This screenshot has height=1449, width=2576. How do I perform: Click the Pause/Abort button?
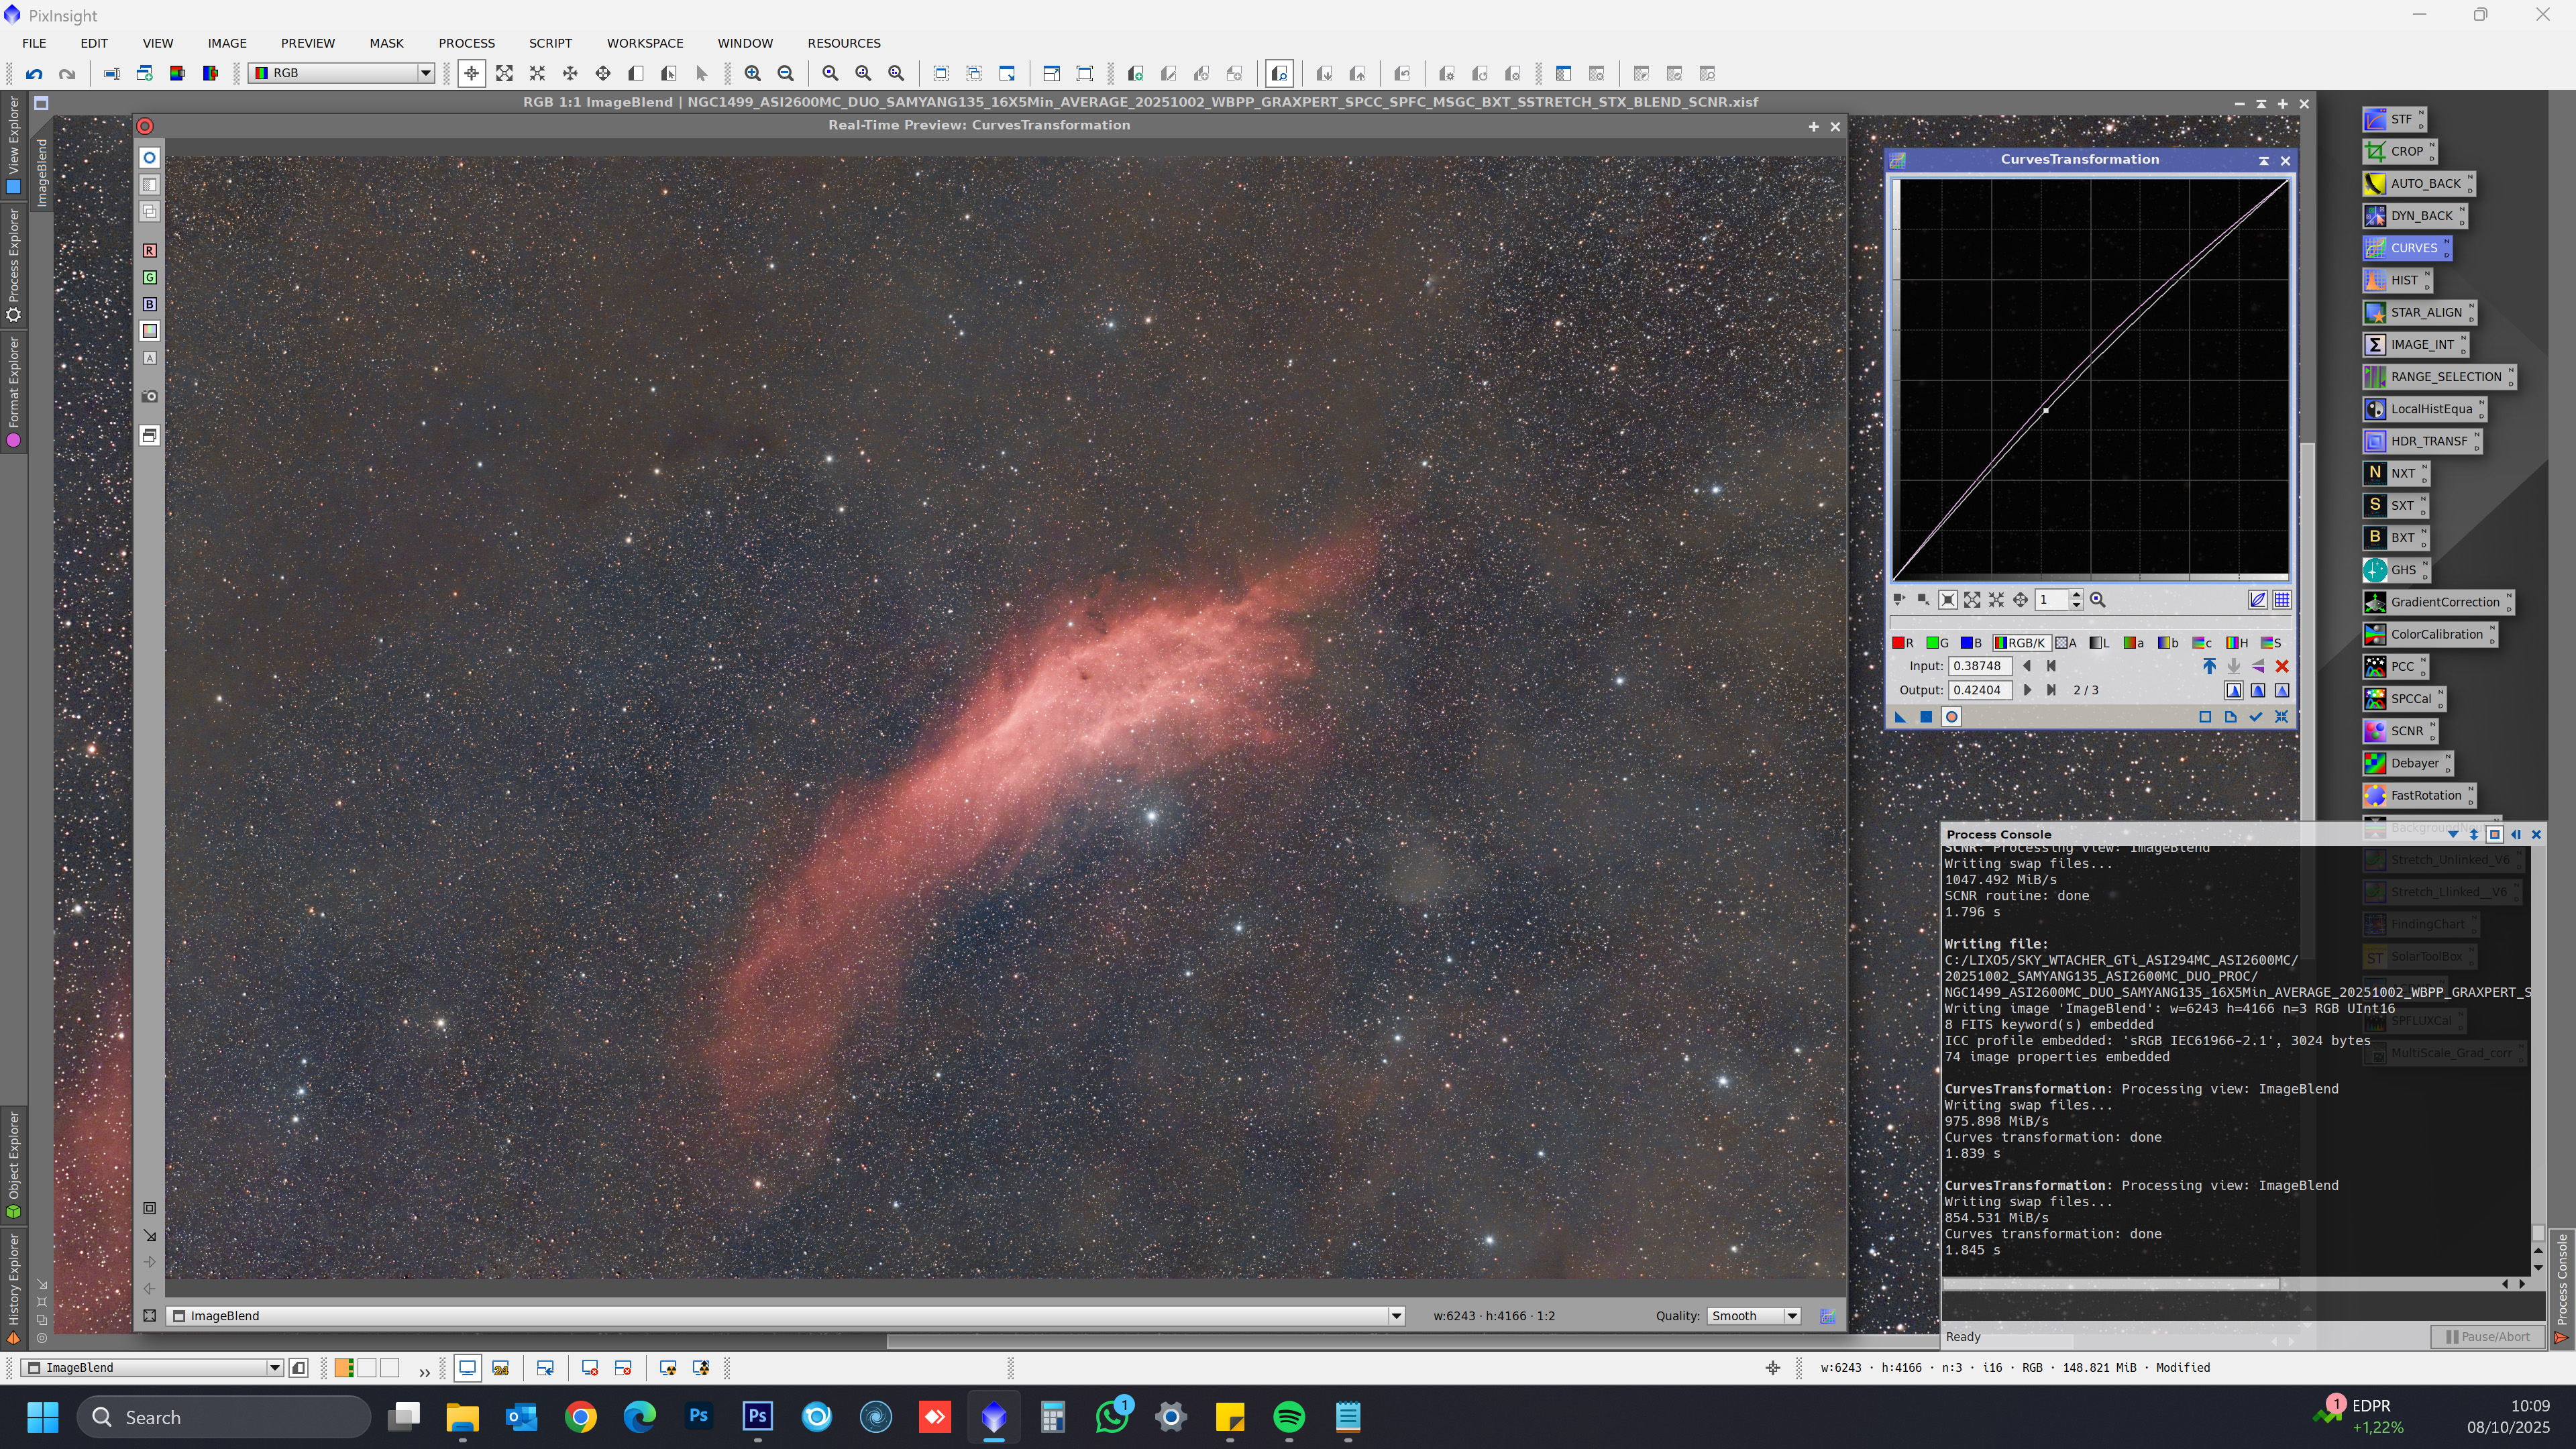2487,1337
